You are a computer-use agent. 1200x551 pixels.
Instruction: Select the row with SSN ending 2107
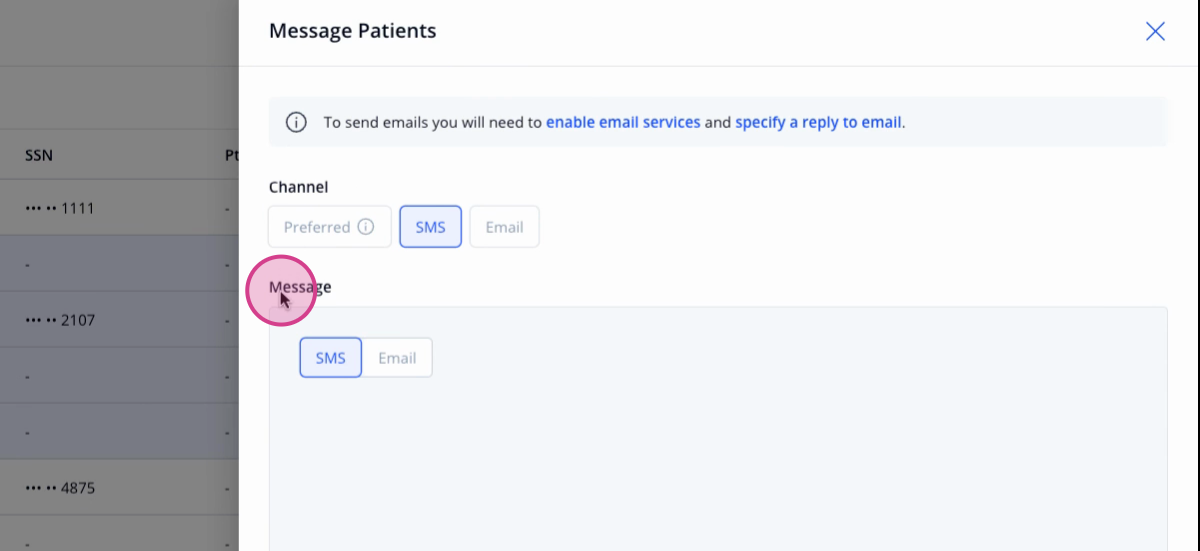(x=119, y=320)
